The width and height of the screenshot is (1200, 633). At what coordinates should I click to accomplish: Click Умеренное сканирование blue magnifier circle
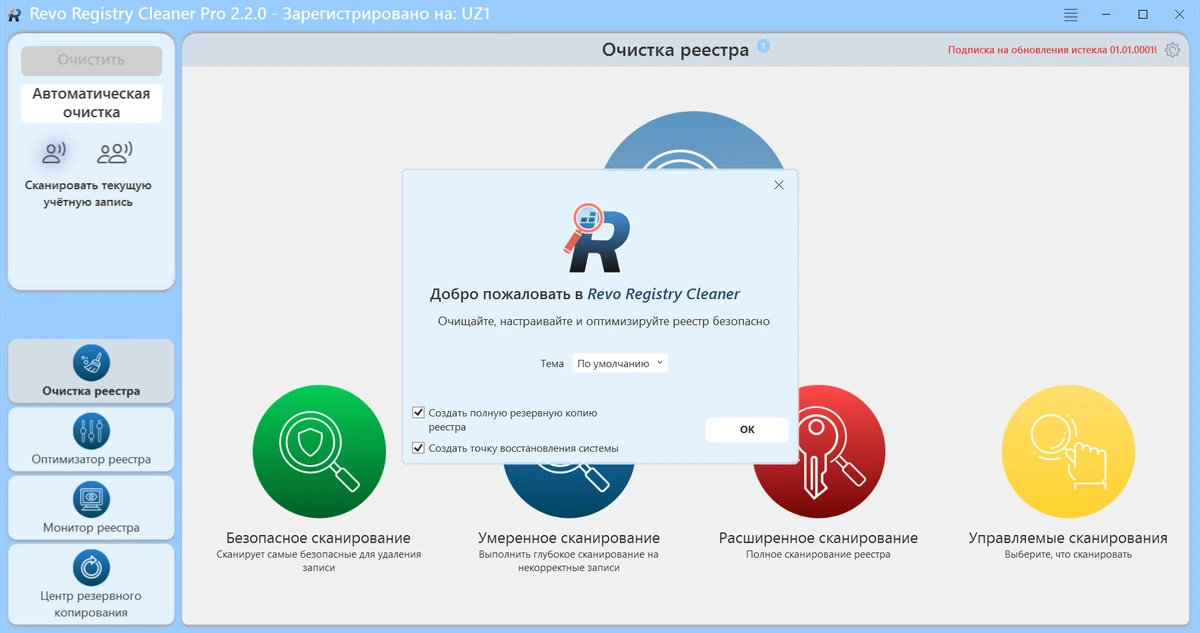569,490
